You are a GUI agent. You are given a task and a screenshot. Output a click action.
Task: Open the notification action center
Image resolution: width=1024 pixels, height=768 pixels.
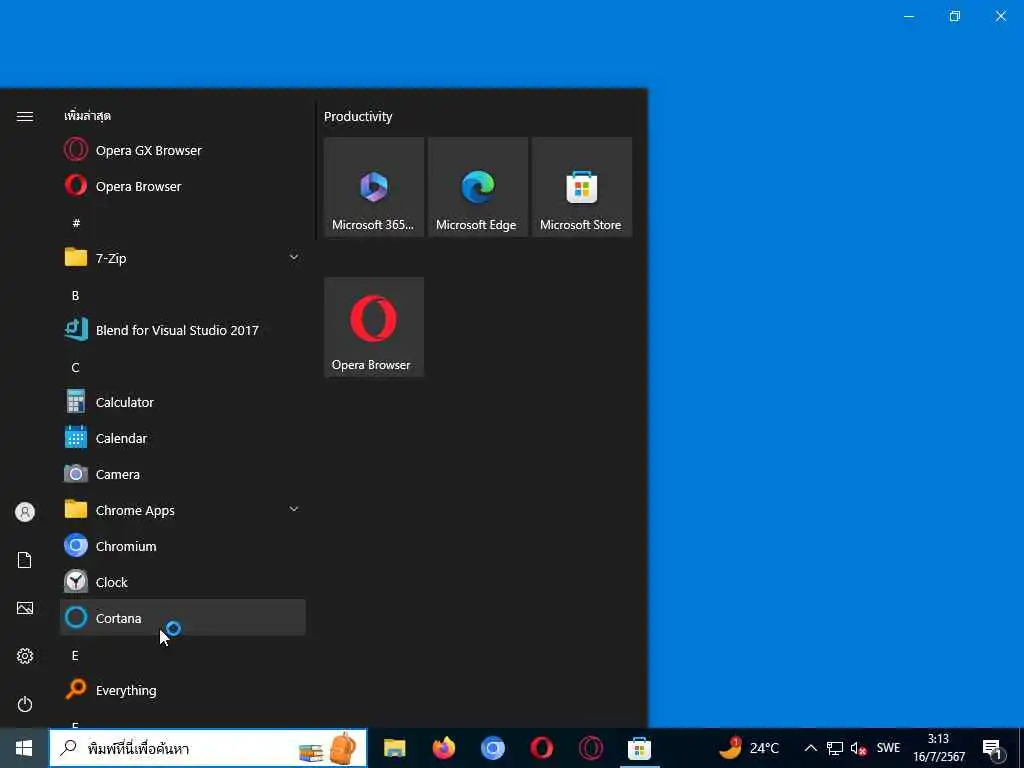pos(993,749)
